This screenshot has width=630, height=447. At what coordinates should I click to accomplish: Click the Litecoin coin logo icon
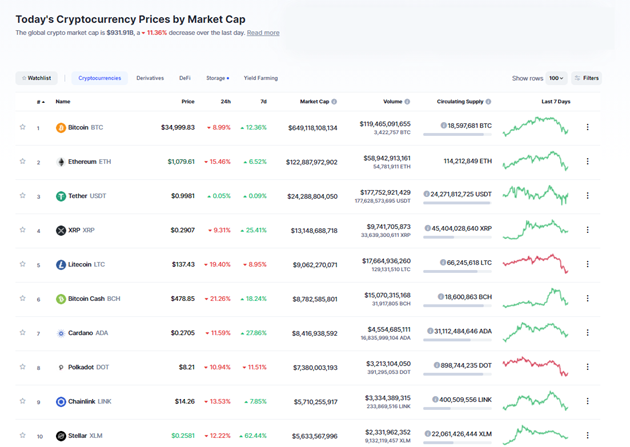(61, 265)
